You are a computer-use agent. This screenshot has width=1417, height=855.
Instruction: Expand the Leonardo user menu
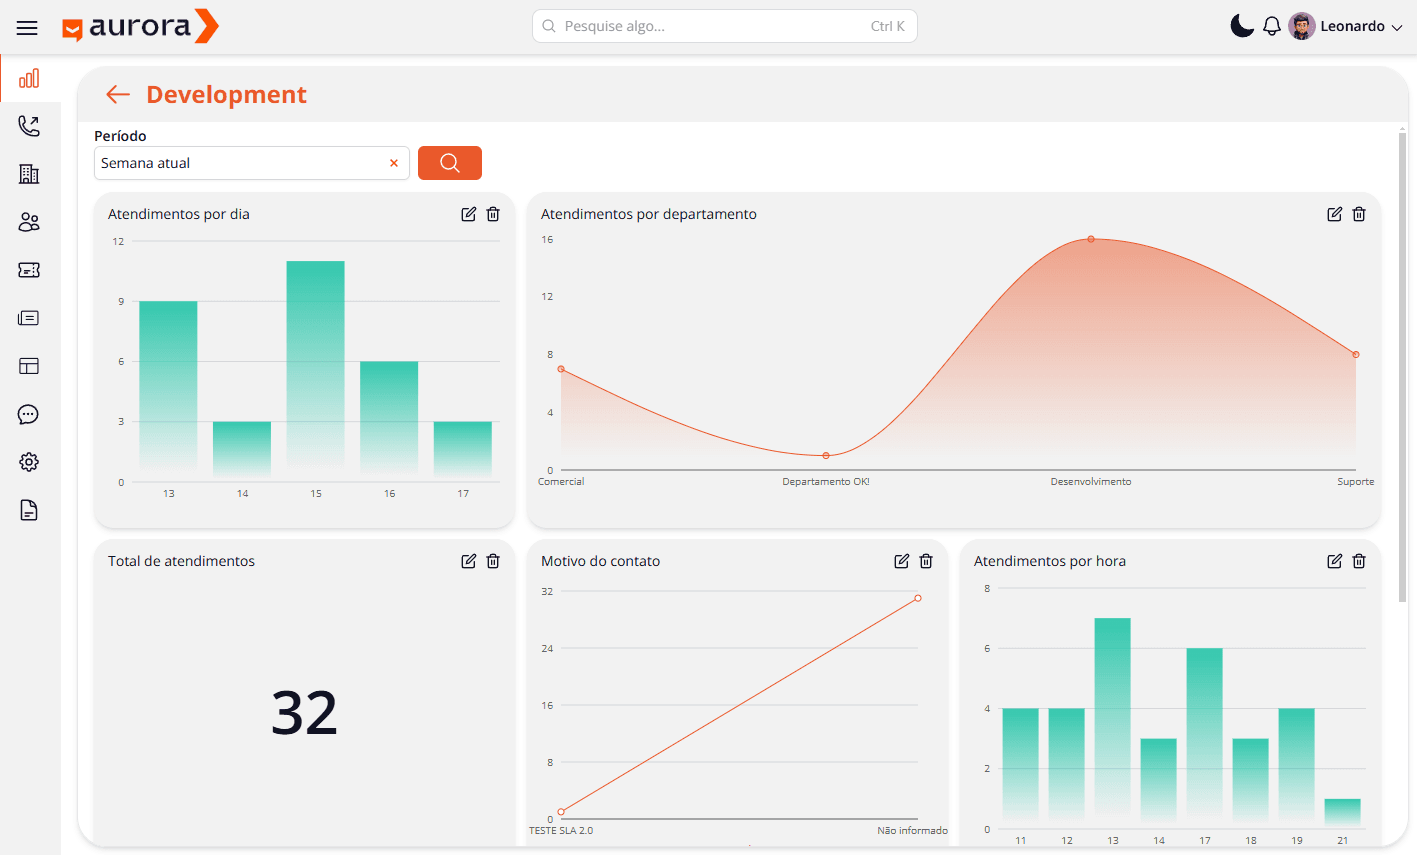tap(1350, 27)
